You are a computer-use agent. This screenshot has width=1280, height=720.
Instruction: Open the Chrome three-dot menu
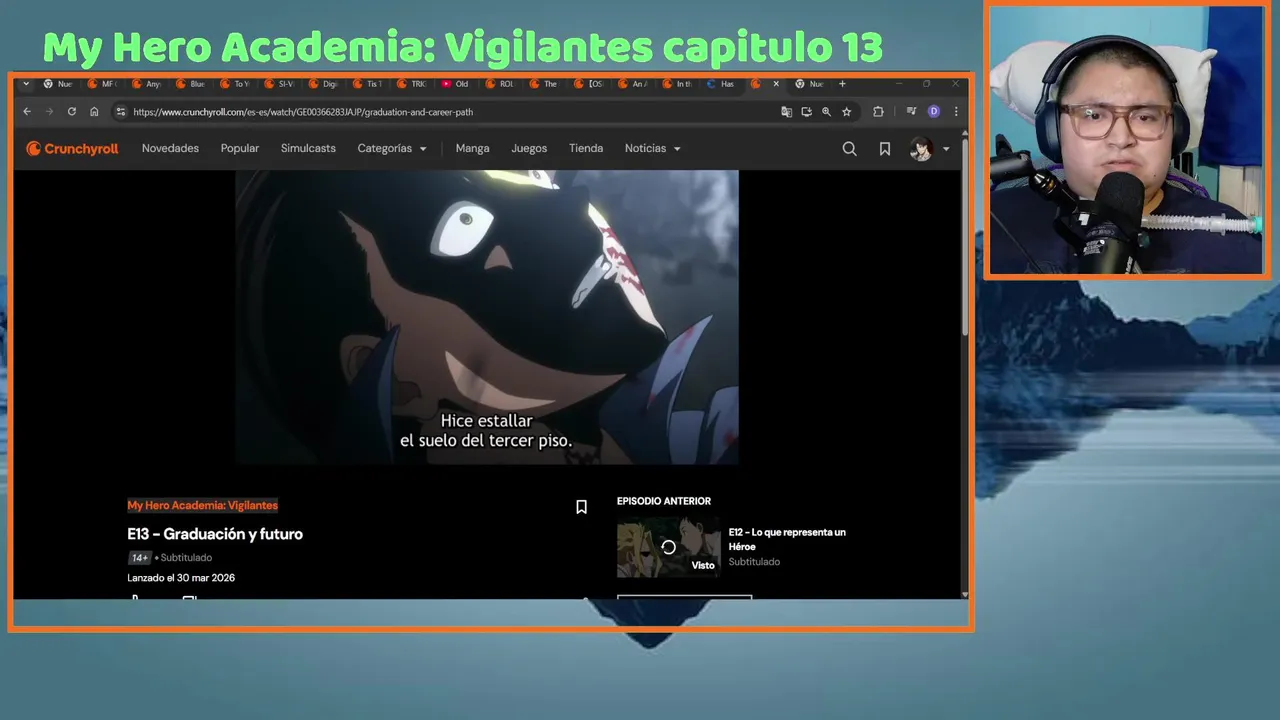point(956,112)
